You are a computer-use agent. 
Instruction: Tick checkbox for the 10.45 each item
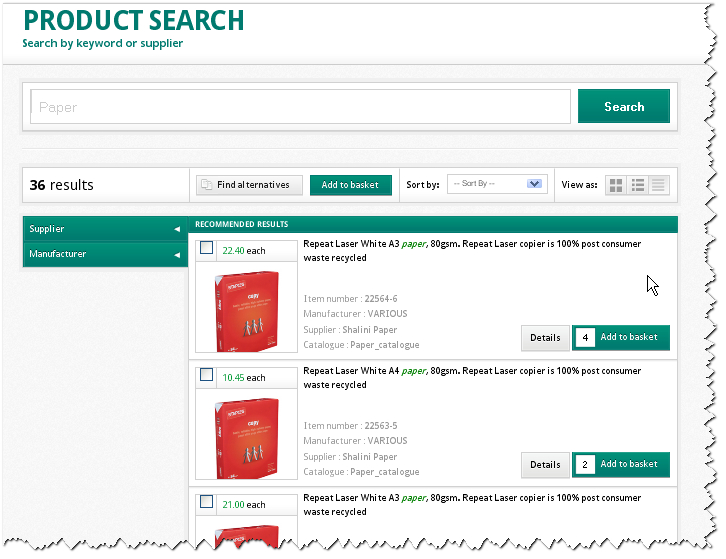click(207, 375)
